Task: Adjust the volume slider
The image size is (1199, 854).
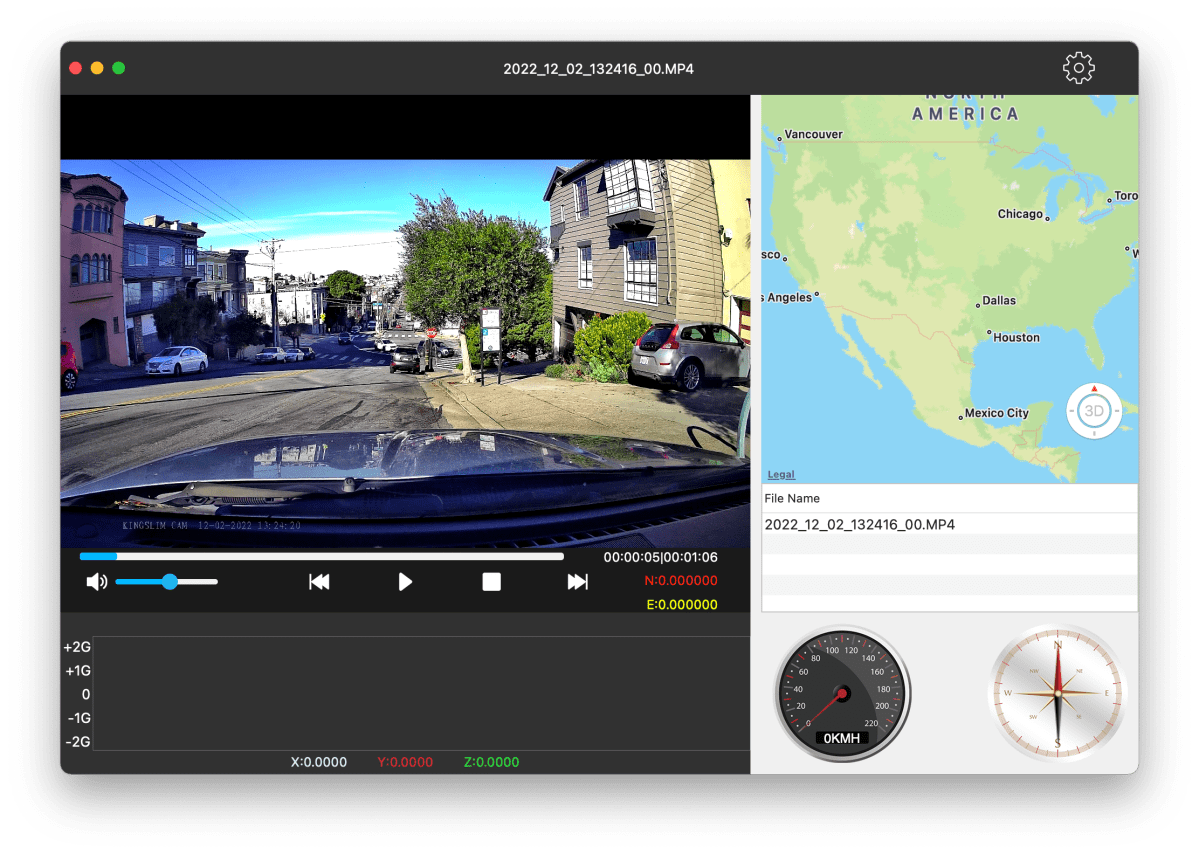Action: 169,582
